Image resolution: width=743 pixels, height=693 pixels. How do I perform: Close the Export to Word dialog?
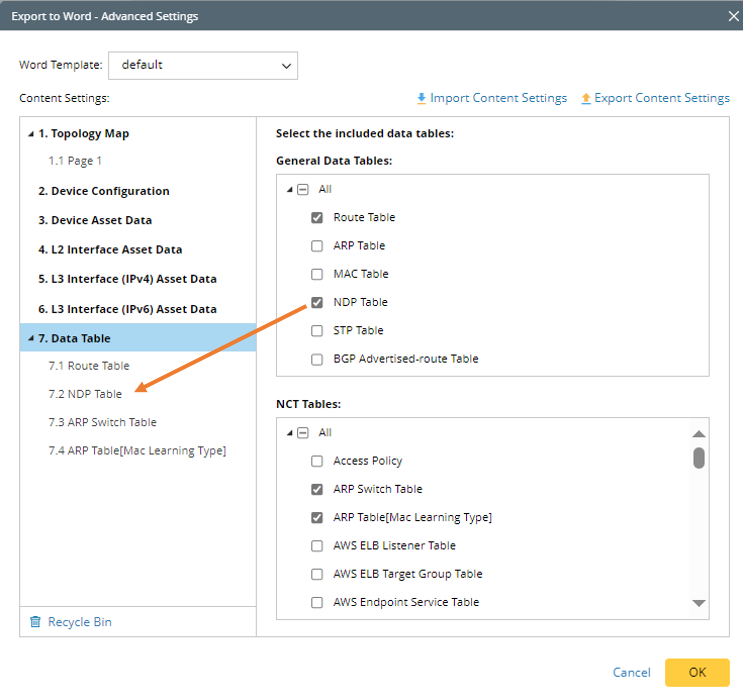pos(729,16)
